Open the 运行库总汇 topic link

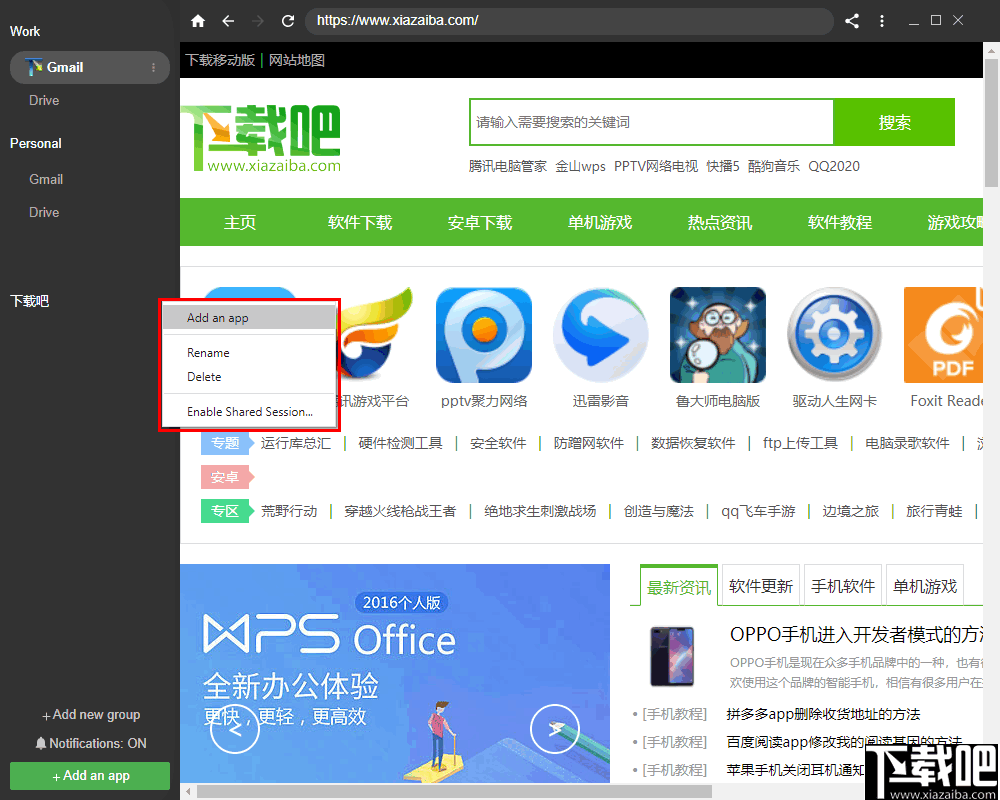pyautogui.click(x=296, y=443)
